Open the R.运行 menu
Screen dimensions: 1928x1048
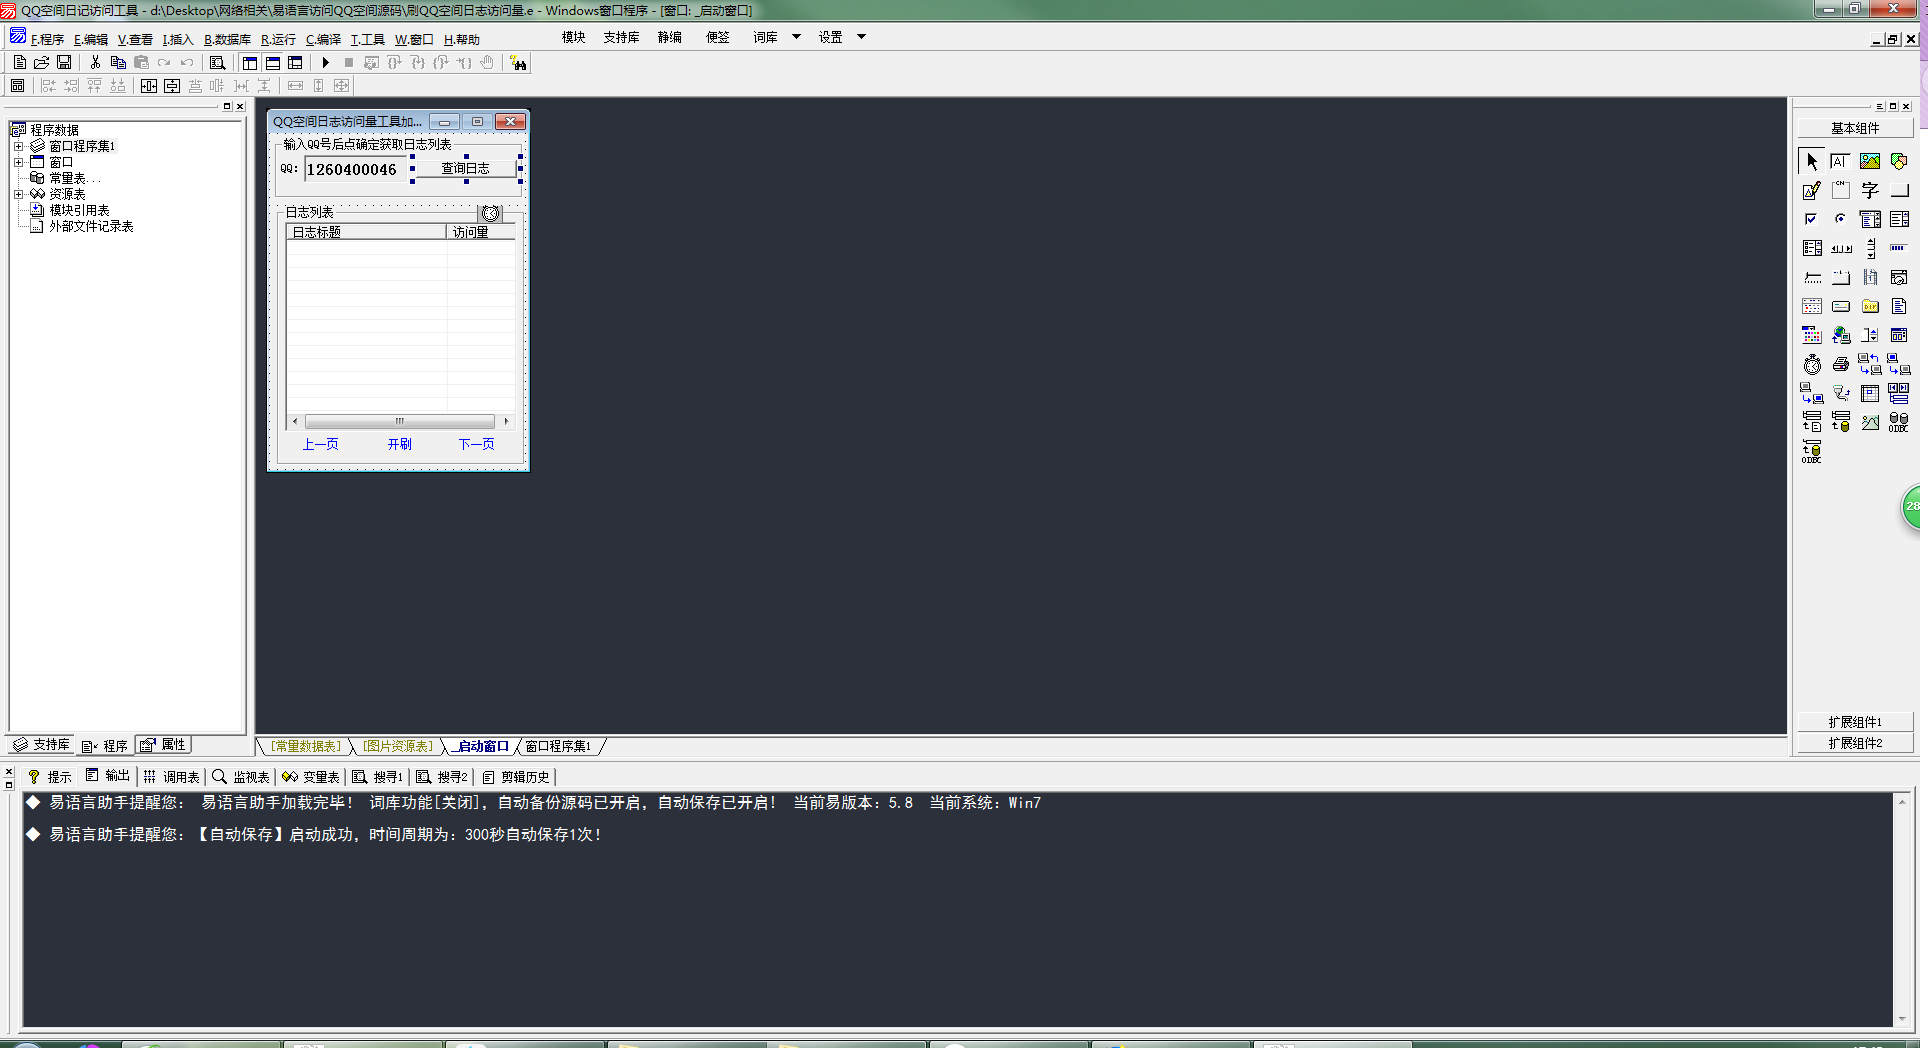278,40
